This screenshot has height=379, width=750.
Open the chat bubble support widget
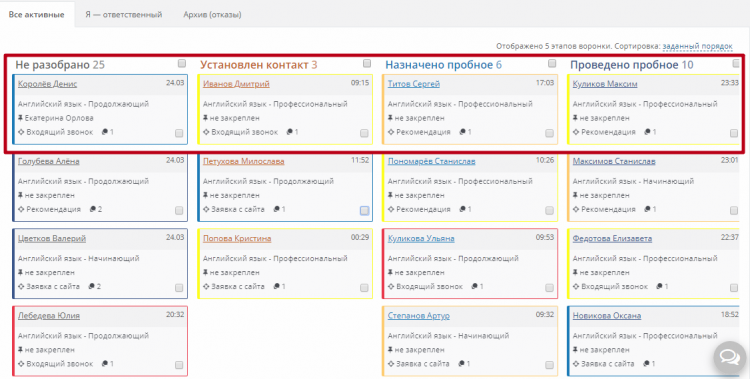click(x=729, y=357)
